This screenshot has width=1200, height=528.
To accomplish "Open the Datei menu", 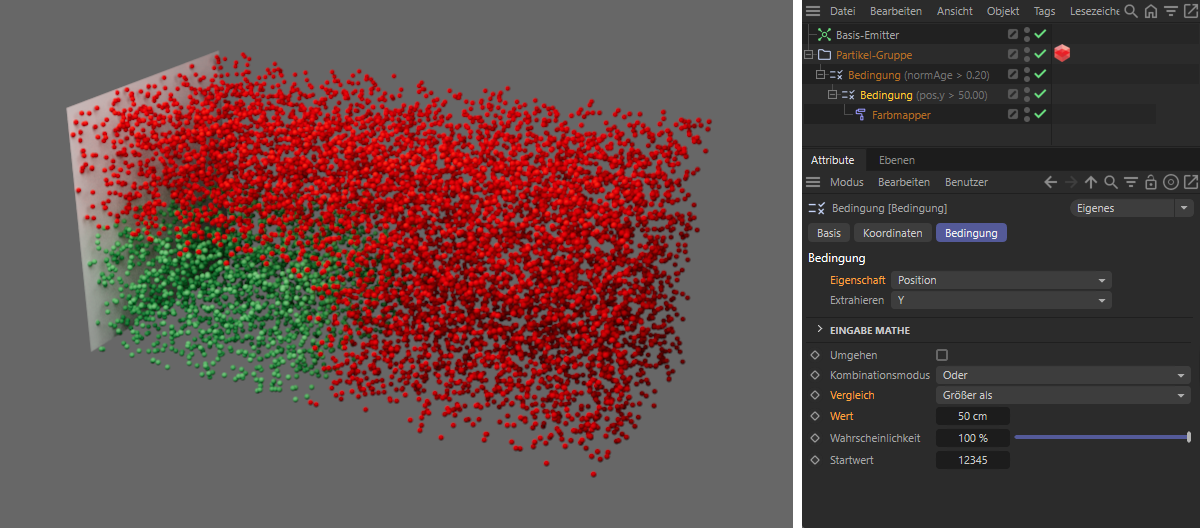I will pyautogui.click(x=843, y=11).
